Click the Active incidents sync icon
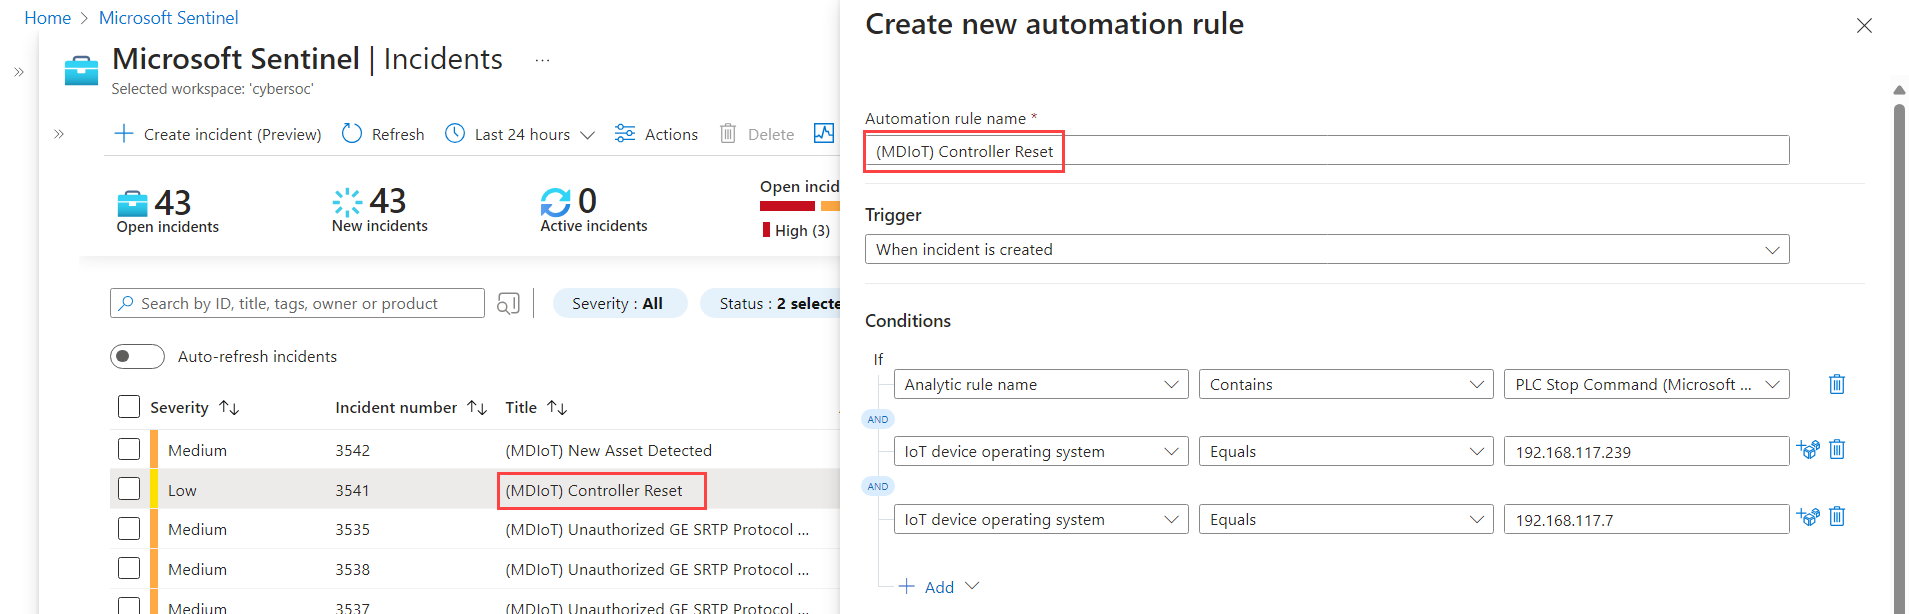1909x614 pixels. (556, 202)
